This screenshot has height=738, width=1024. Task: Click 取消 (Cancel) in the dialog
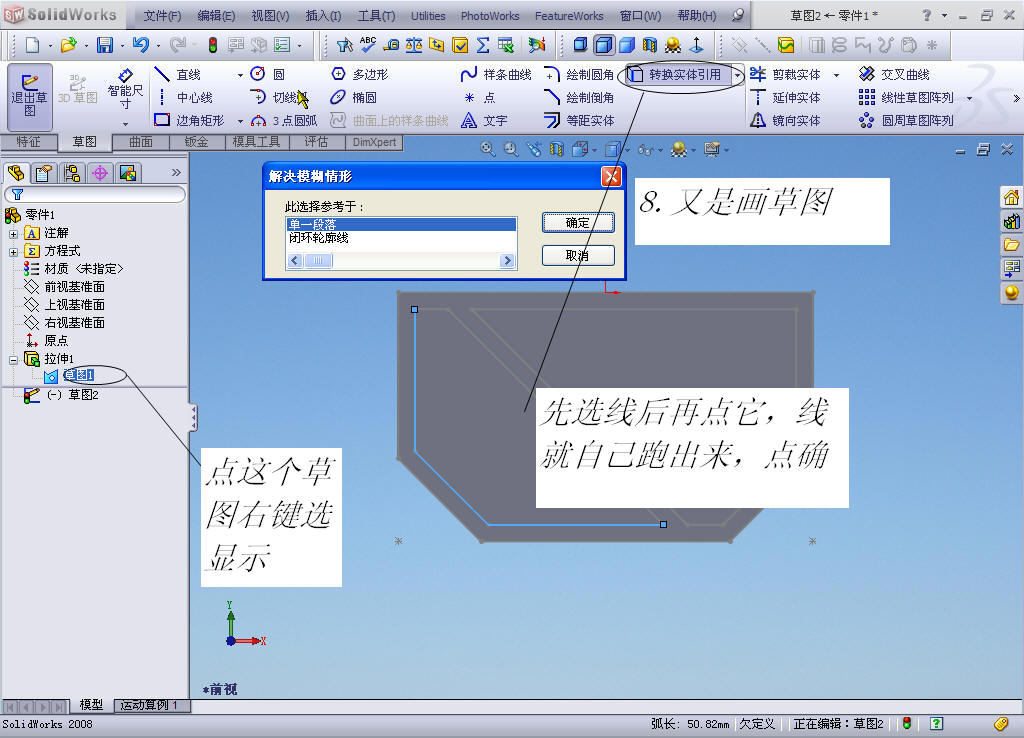[x=578, y=255]
